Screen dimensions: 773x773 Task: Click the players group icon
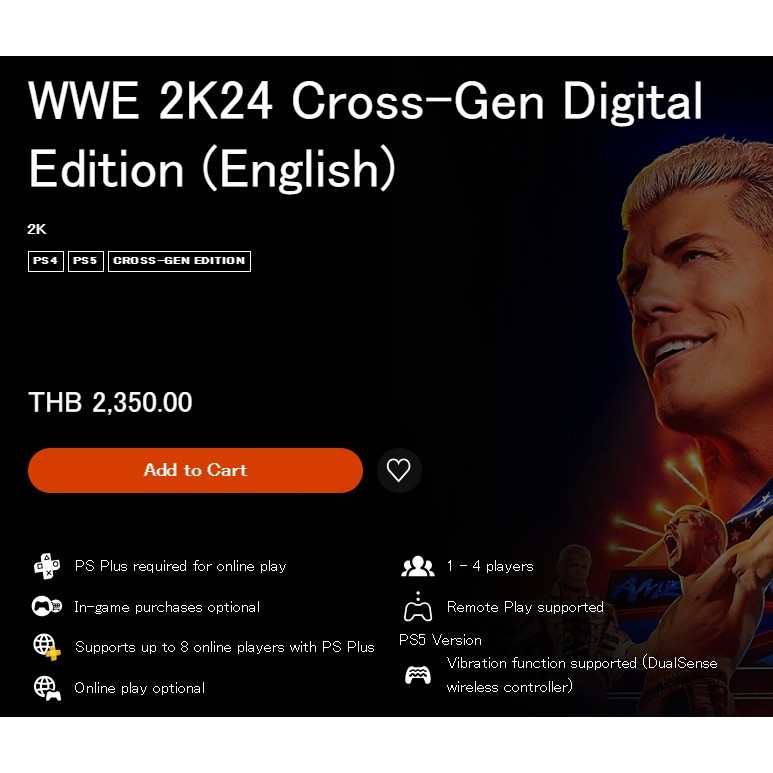pos(418,566)
